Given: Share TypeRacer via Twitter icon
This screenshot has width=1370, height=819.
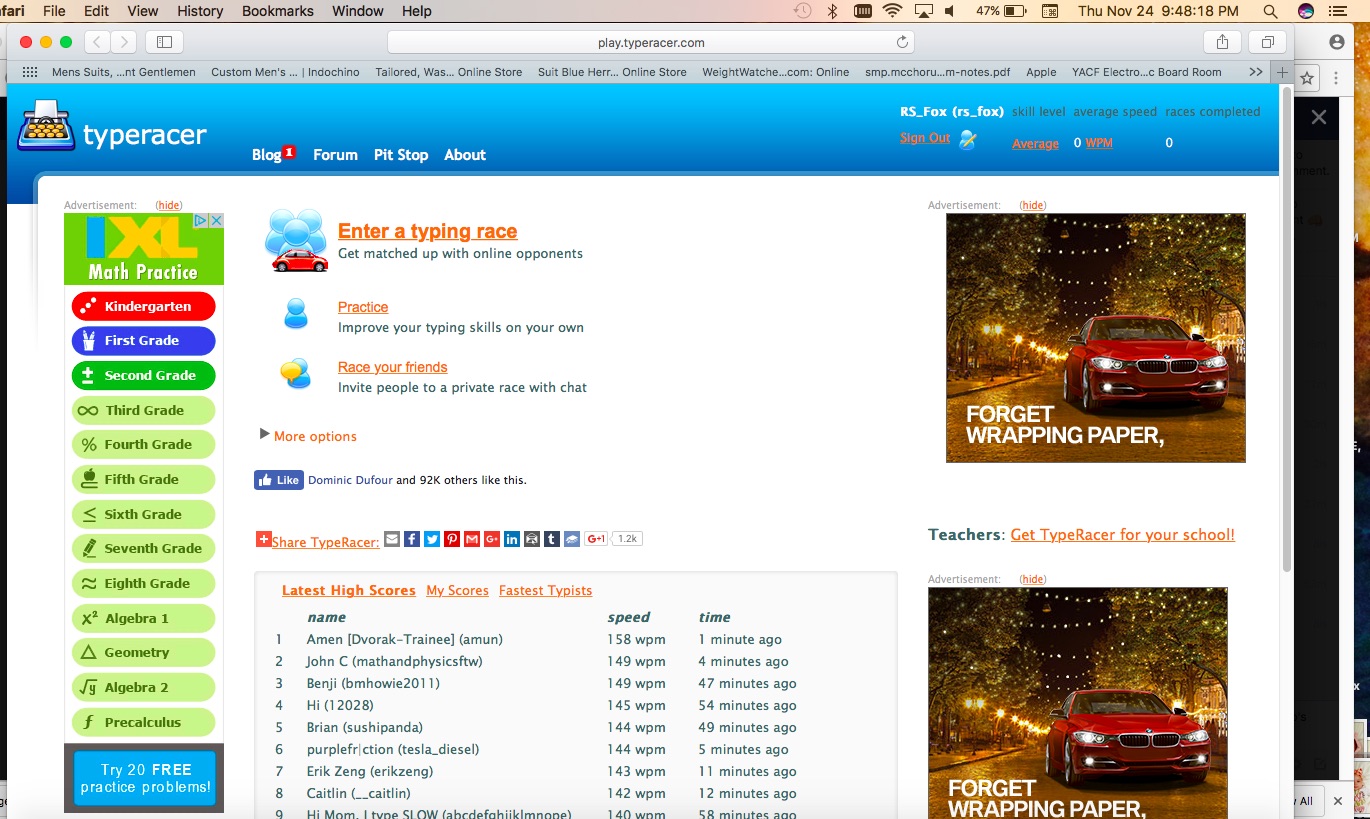Looking at the screenshot, I should (x=432, y=539).
